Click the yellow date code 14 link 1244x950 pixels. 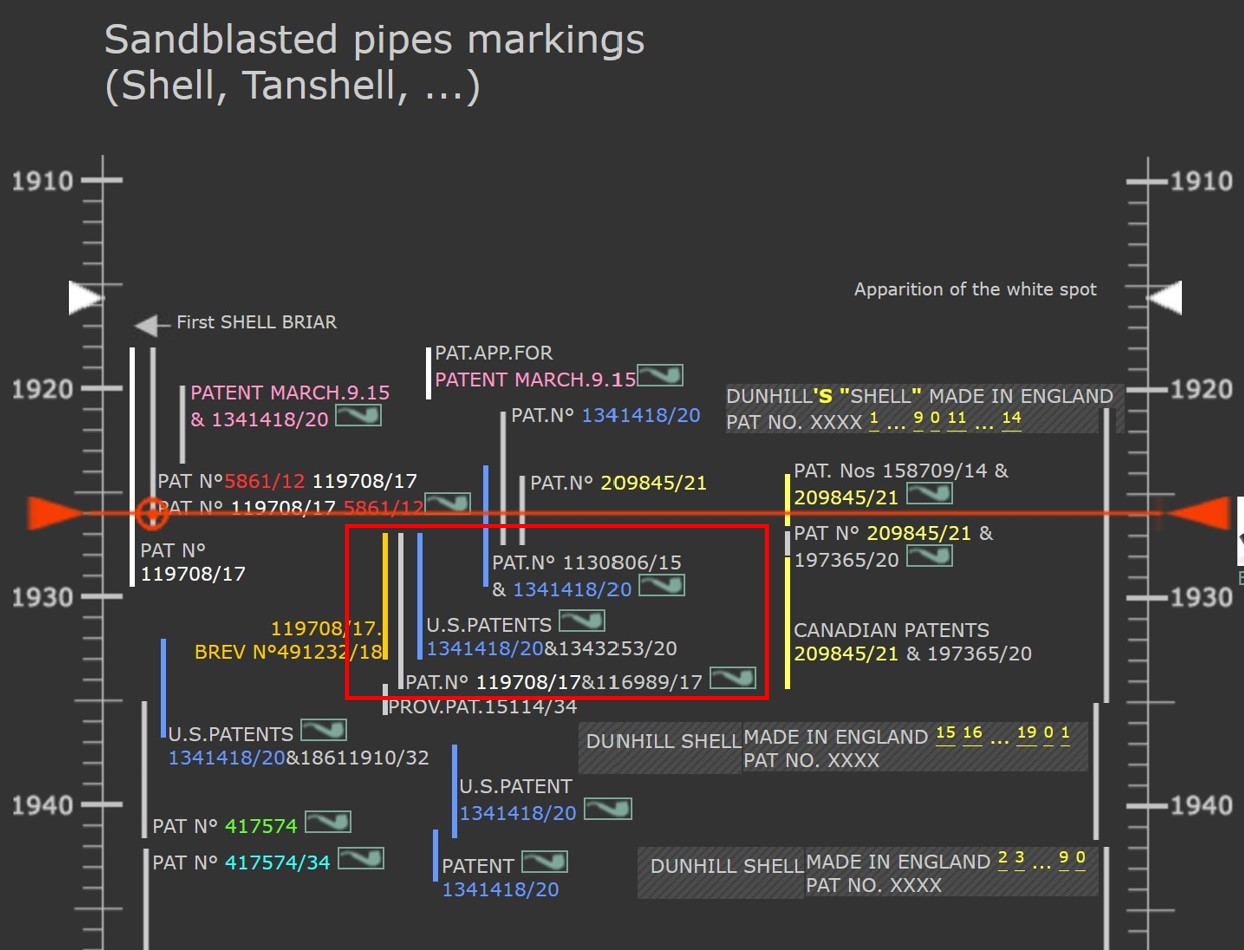click(1011, 419)
